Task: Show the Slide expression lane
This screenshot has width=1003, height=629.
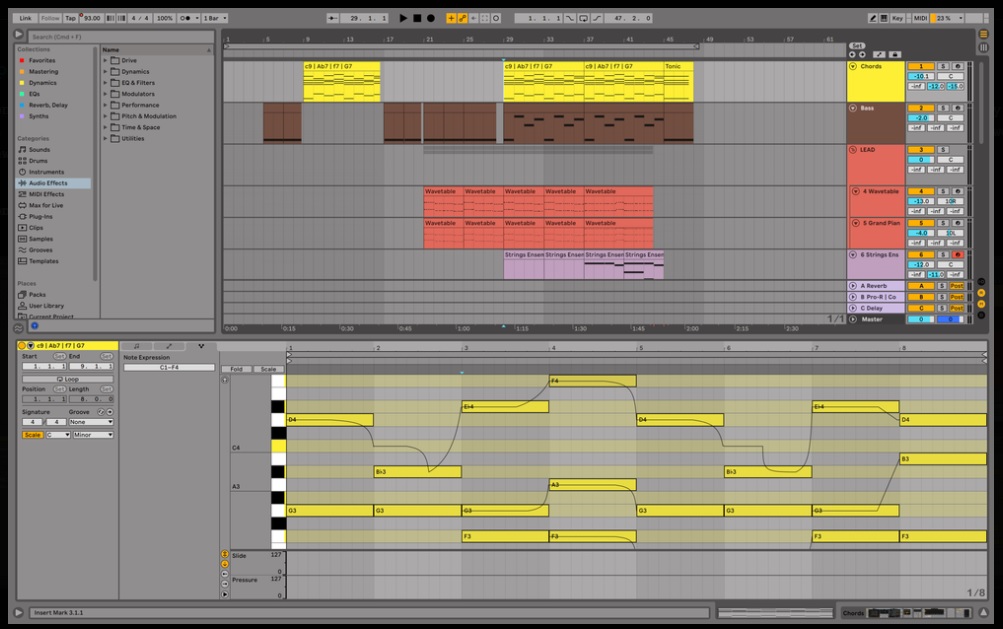Action: point(225,554)
